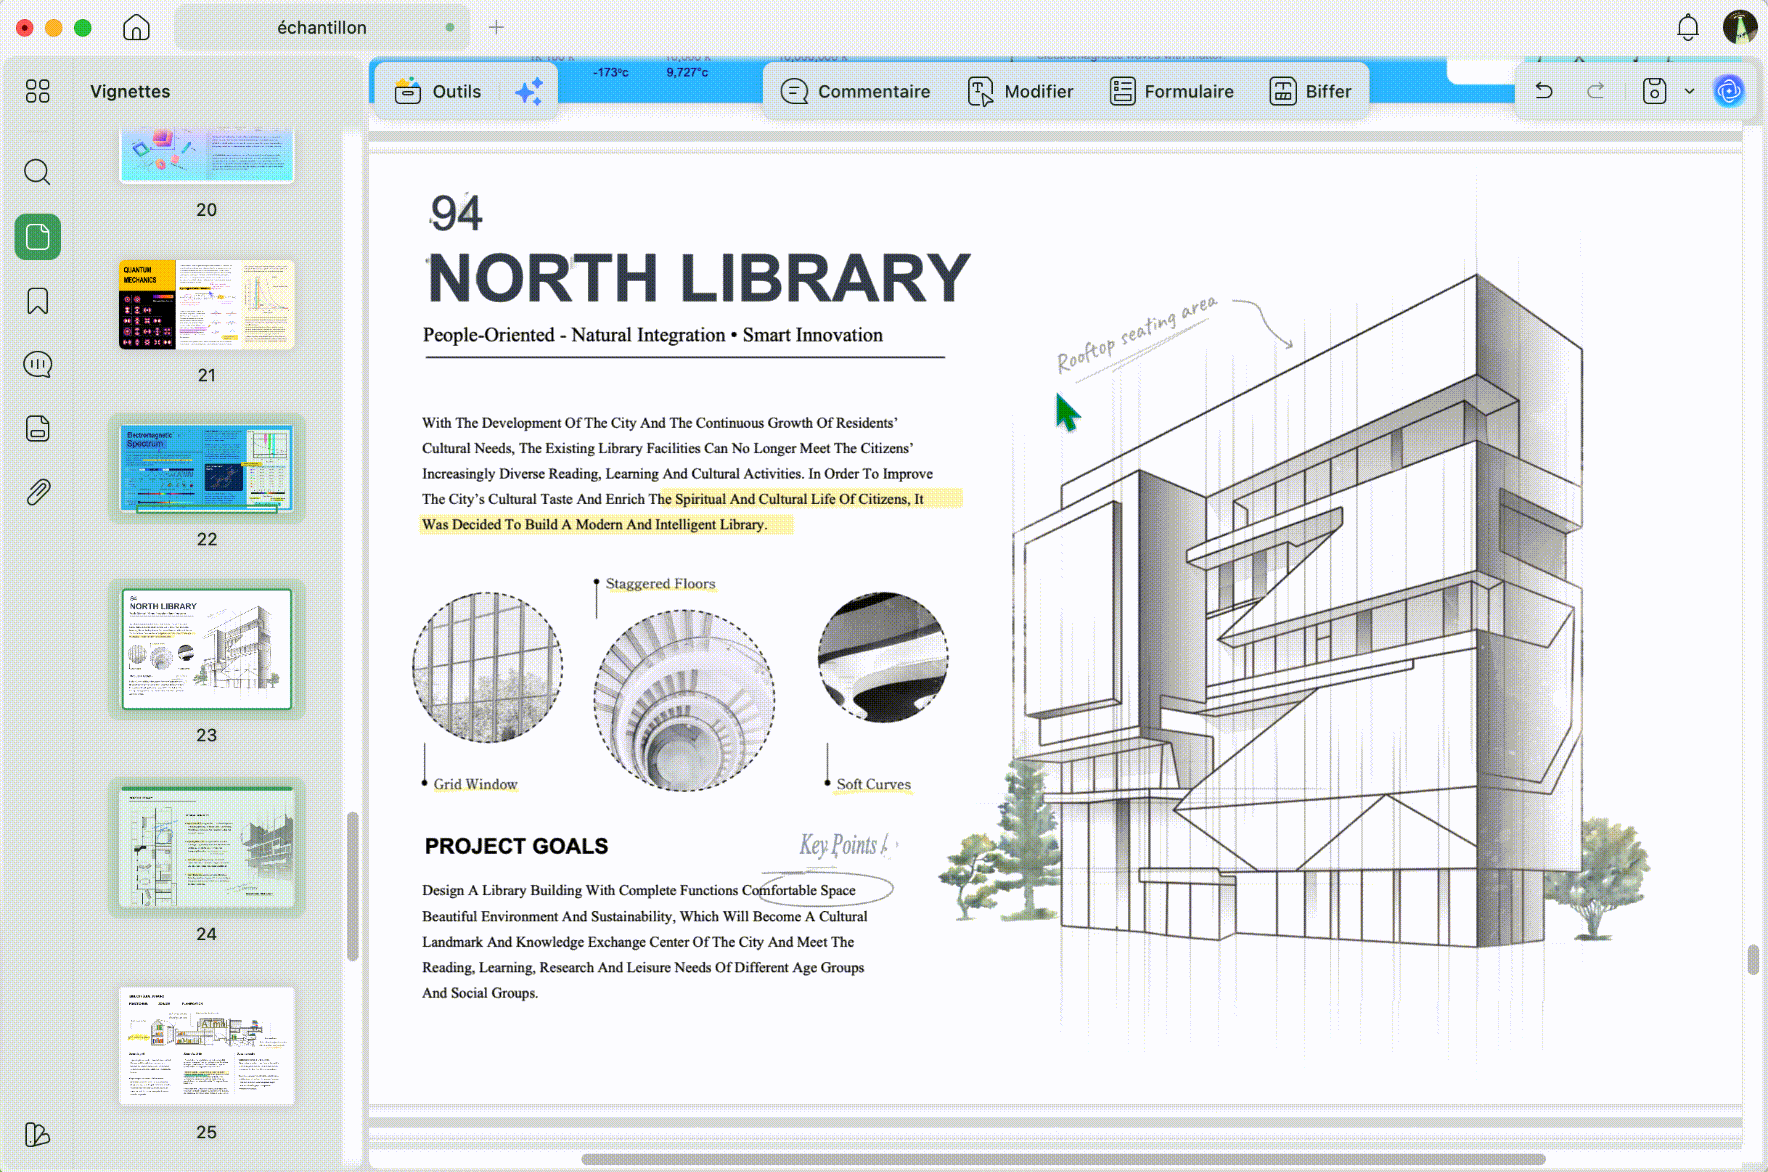Open the search panel in sidebar
1768x1172 pixels.
point(37,172)
